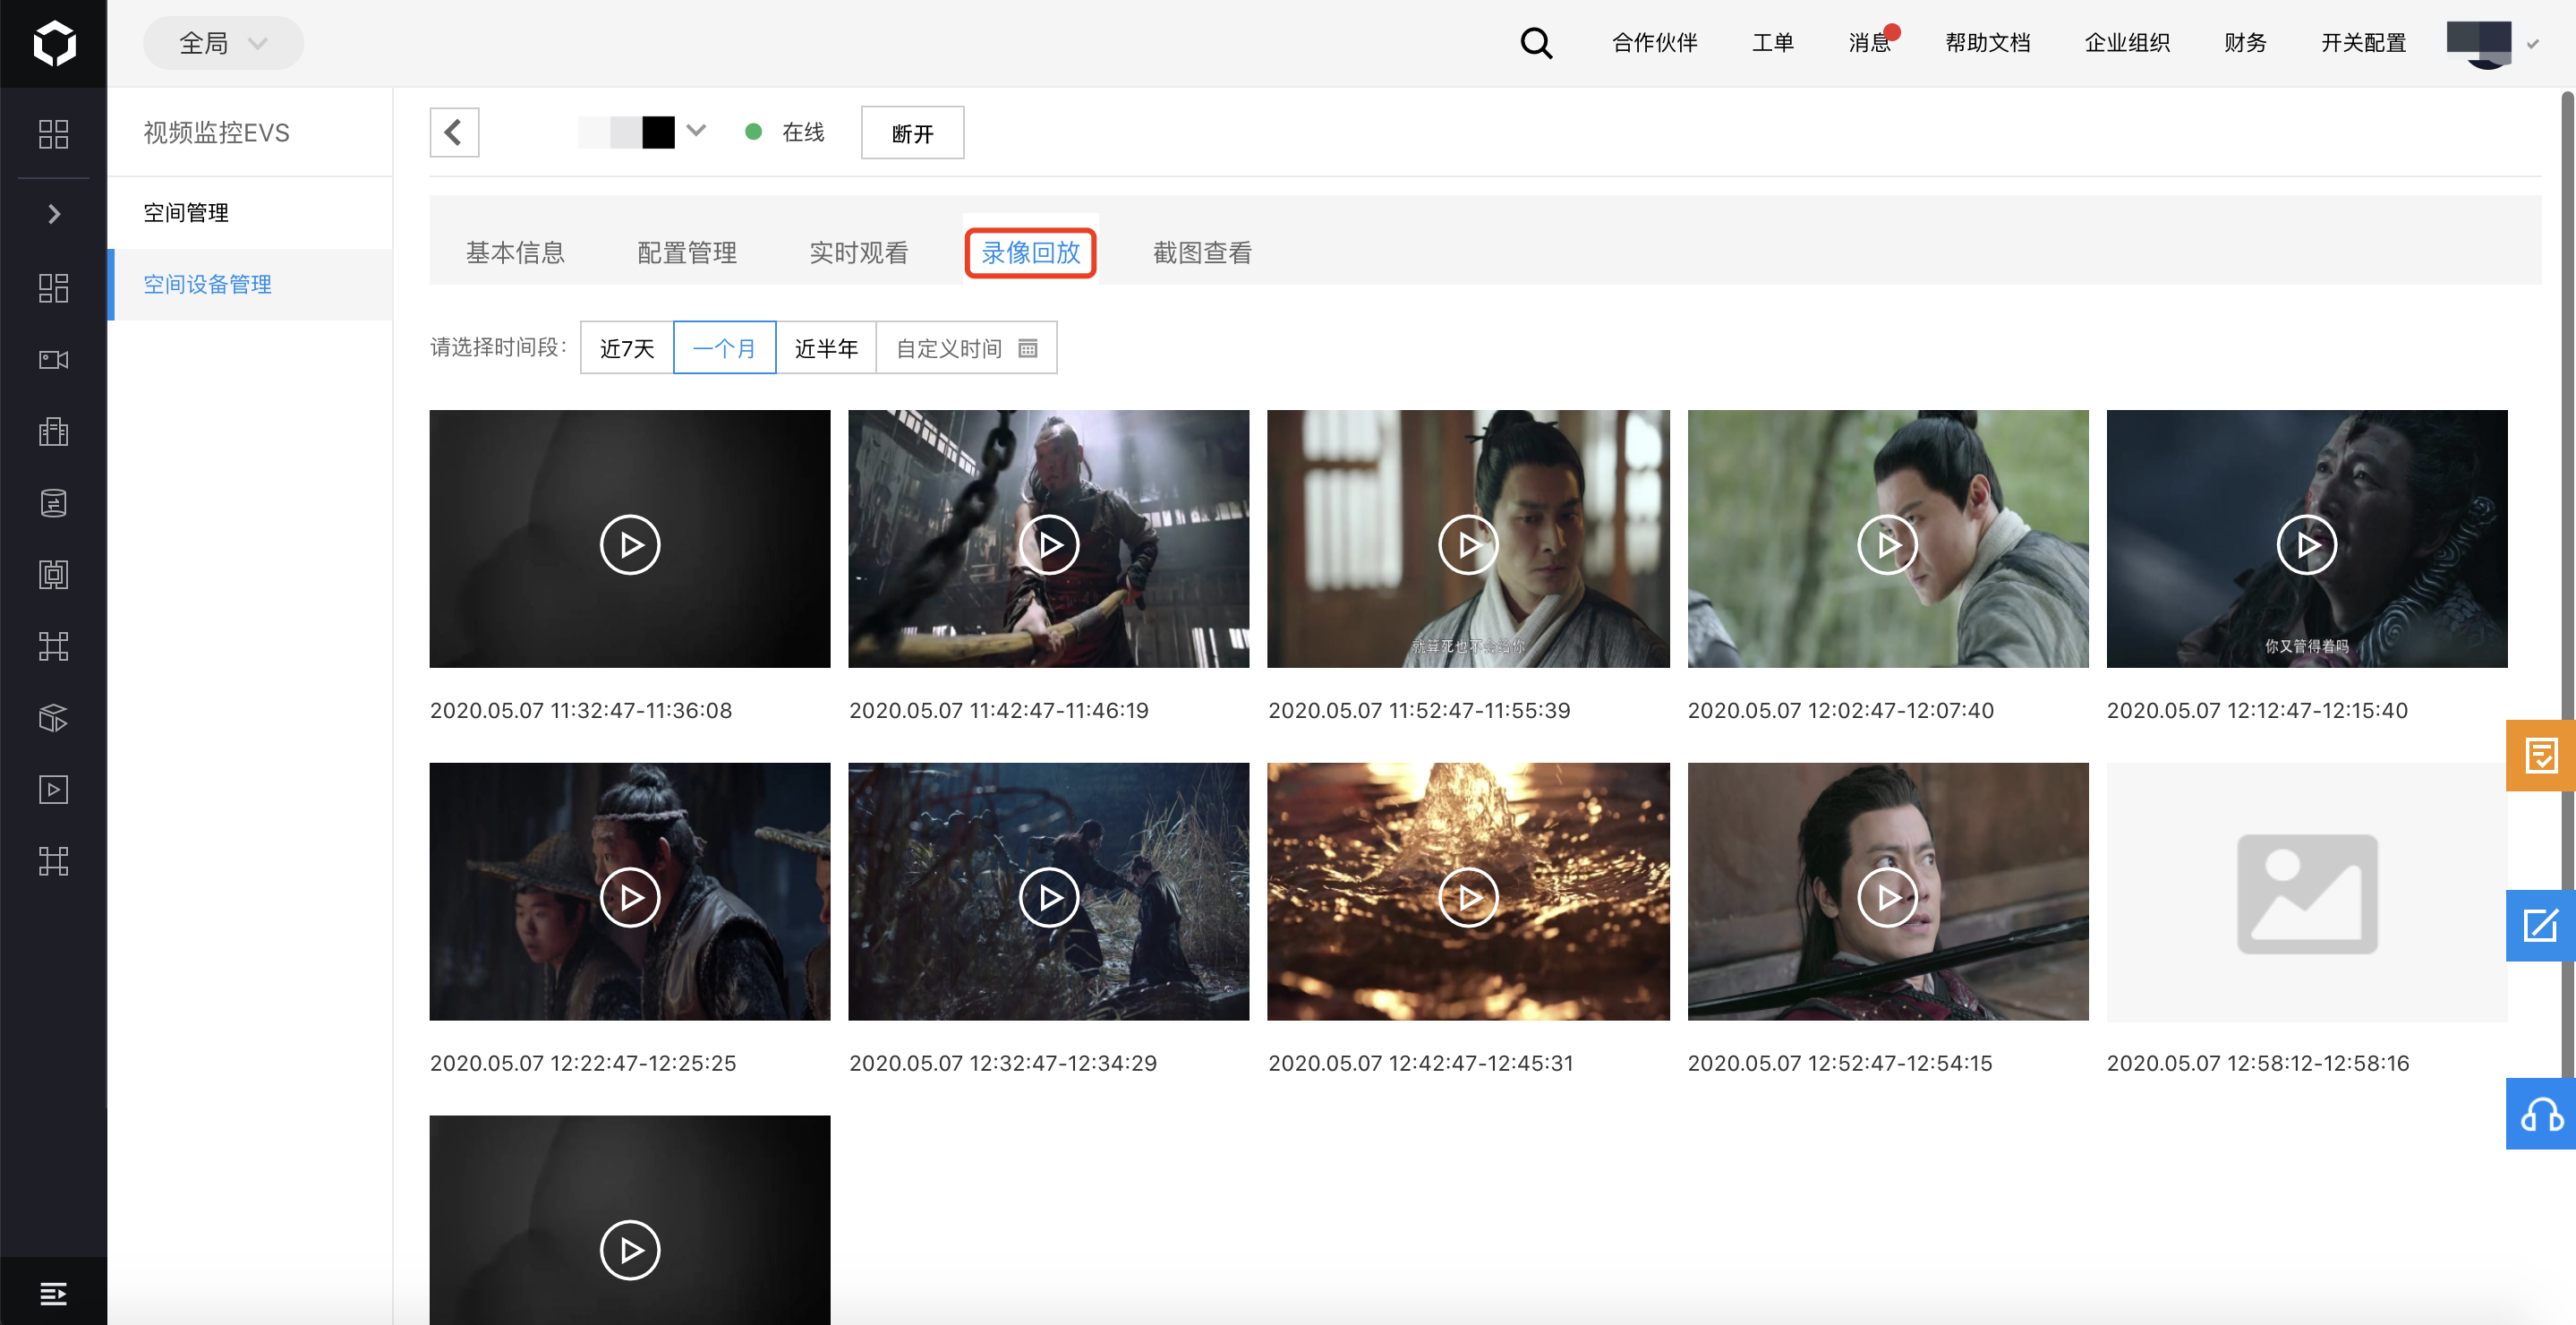Image resolution: width=2576 pixels, height=1325 pixels.
Task: Click the database sidebar icon
Action: (x=53, y=503)
